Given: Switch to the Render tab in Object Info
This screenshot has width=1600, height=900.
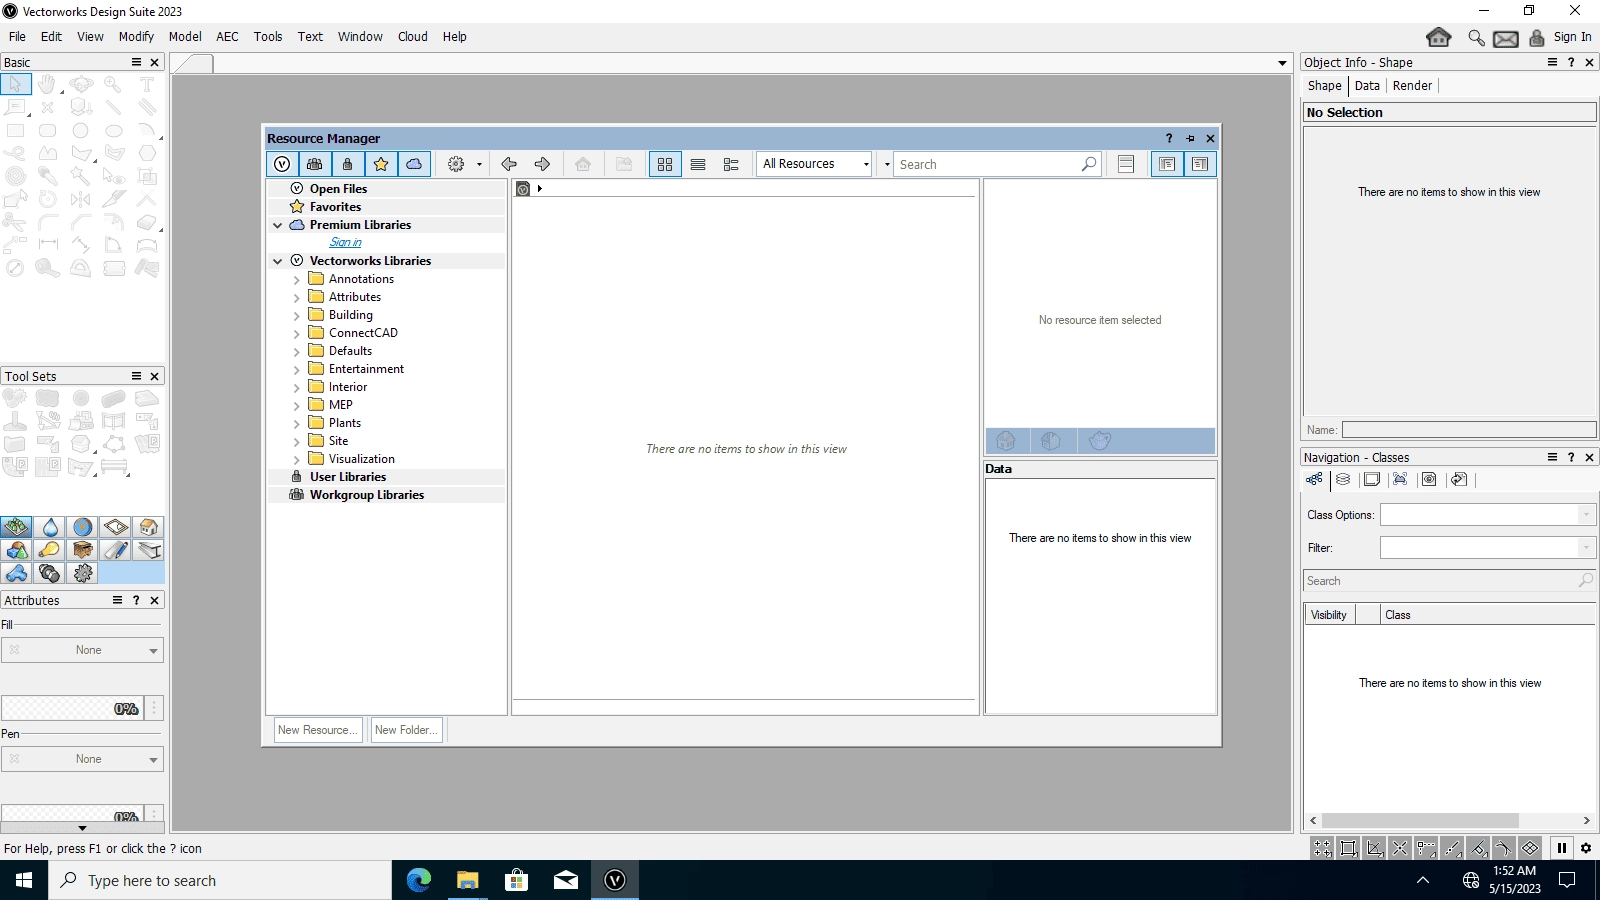Looking at the screenshot, I should click(1412, 86).
